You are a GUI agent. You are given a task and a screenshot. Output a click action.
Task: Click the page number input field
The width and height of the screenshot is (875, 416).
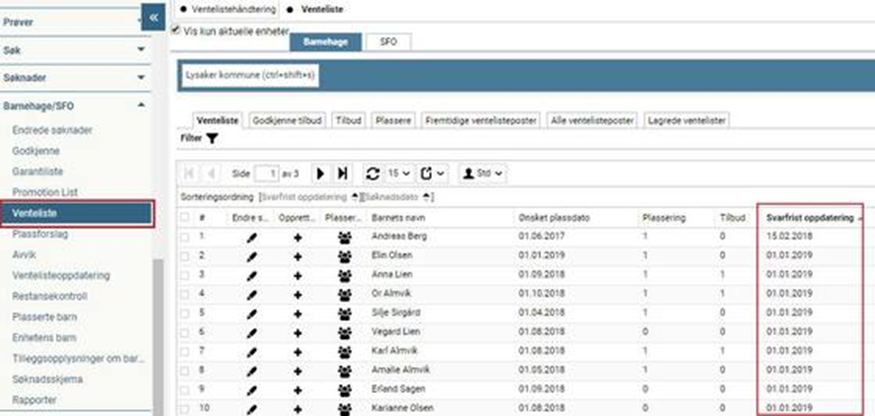(265, 172)
